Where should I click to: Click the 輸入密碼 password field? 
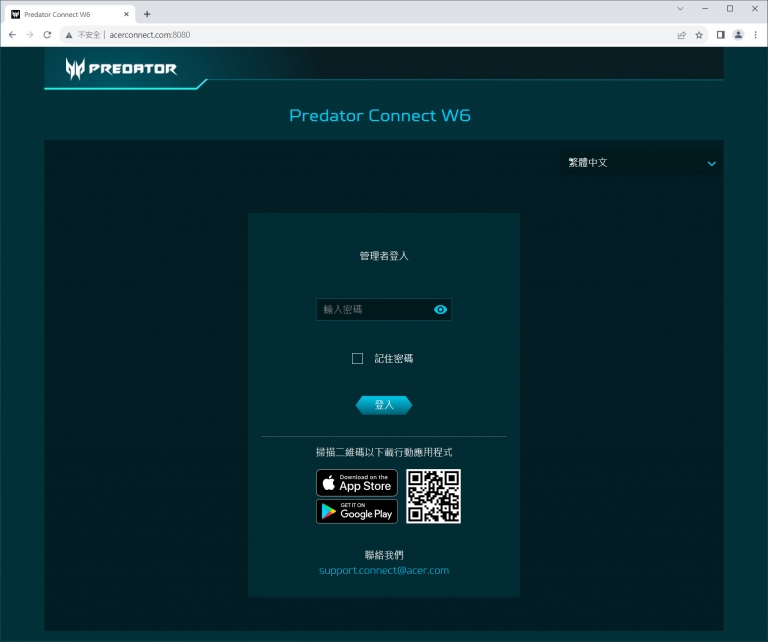point(384,309)
